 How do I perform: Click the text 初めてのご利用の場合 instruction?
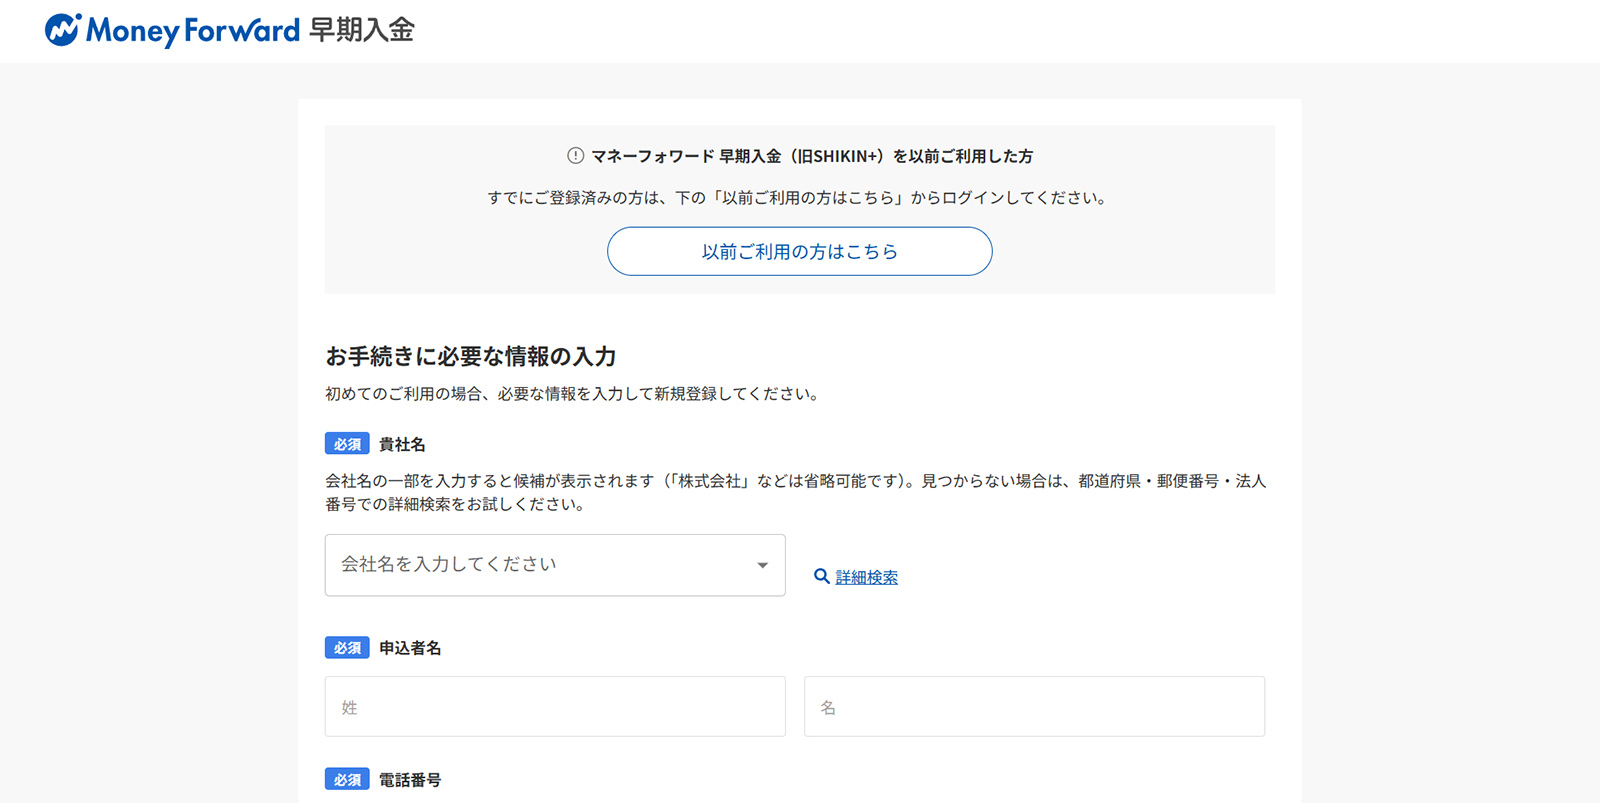pyautogui.click(x=574, y=394)
